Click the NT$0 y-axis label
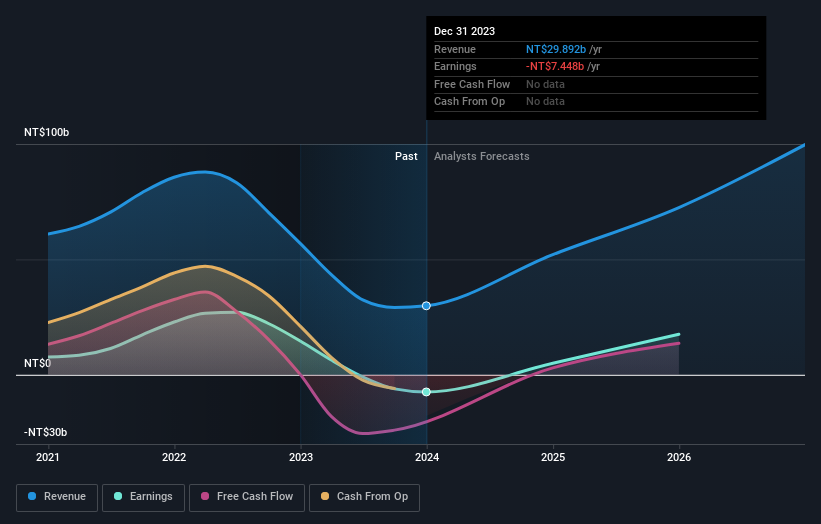 click(x=38, y=363)
